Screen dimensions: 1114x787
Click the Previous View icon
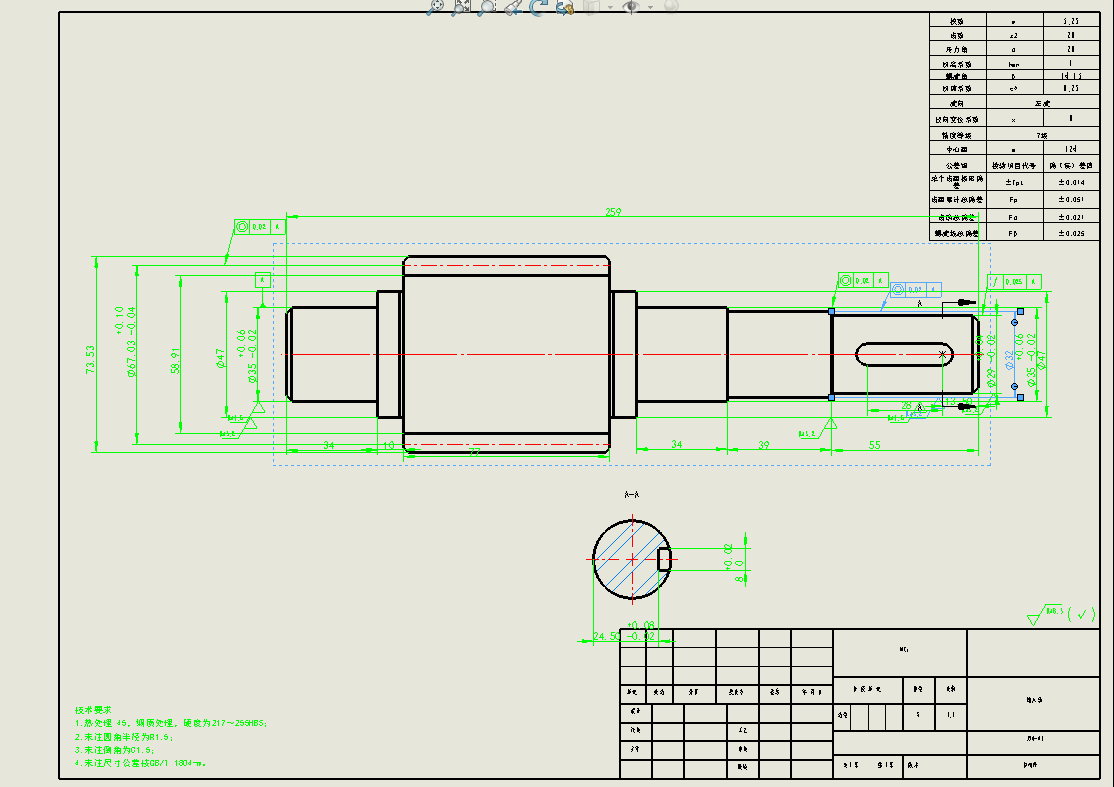point(512,7)
